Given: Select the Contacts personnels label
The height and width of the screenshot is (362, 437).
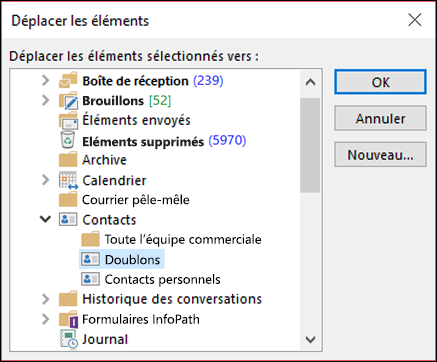Looking at the screenshot, I should coord(162,279).
